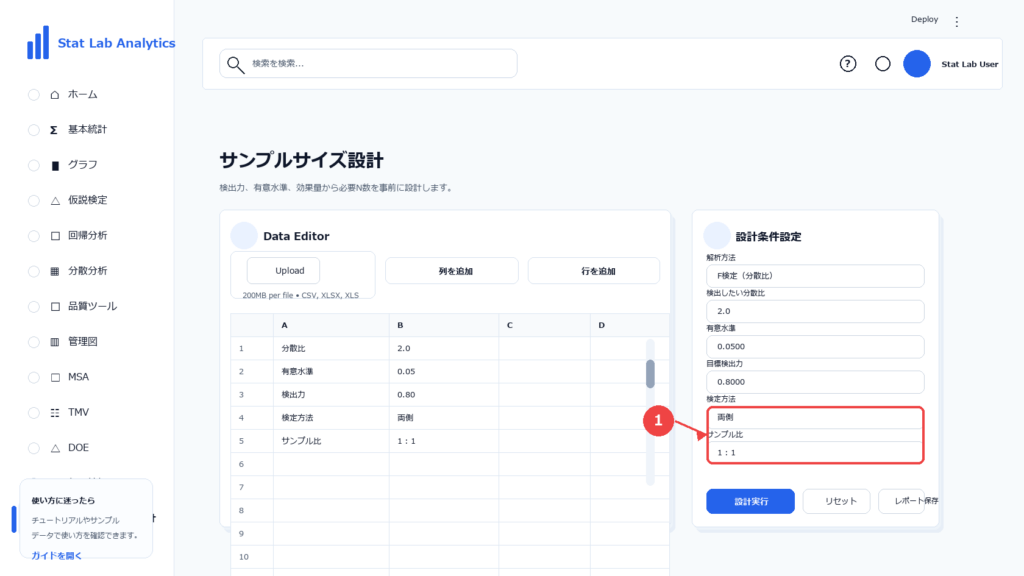Click the triangle icon beside 仮説検定

pyautogui.click(x=55, y=200)
